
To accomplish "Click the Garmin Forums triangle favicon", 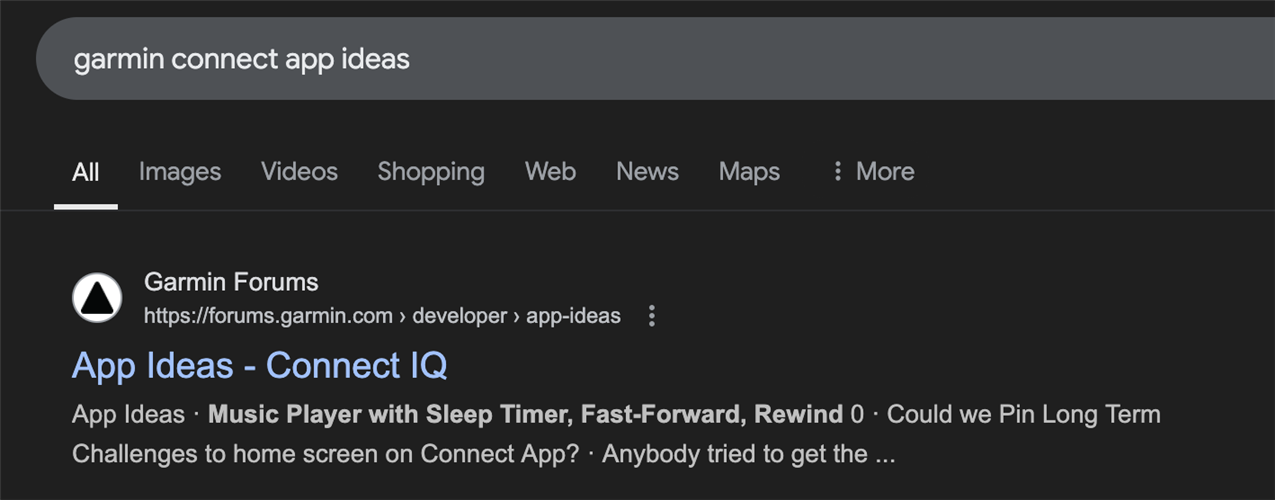I will 98,298.
